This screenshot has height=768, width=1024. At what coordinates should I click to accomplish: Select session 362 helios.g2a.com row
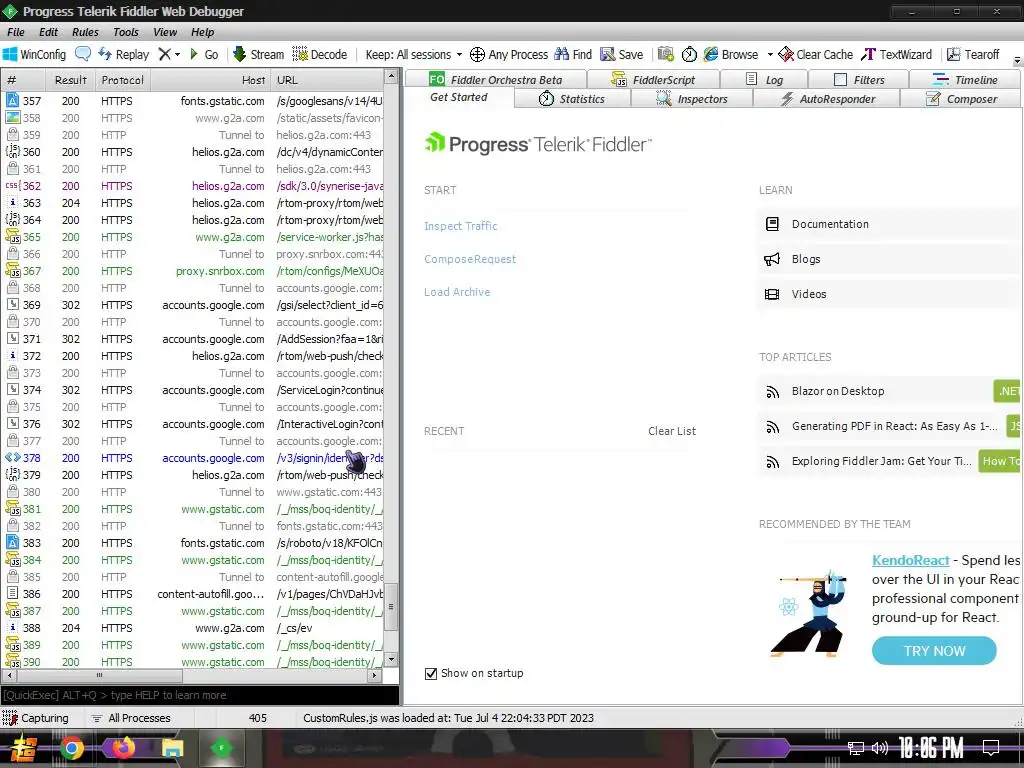click(194, 186)
